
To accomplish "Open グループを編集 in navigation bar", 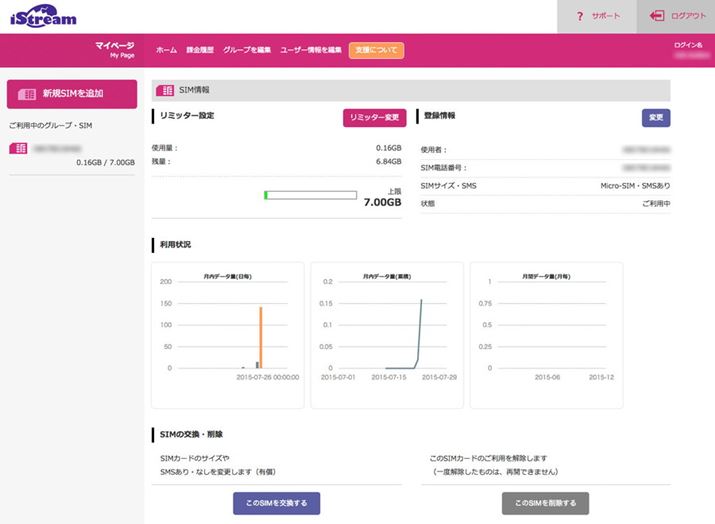I will (247, 50).
